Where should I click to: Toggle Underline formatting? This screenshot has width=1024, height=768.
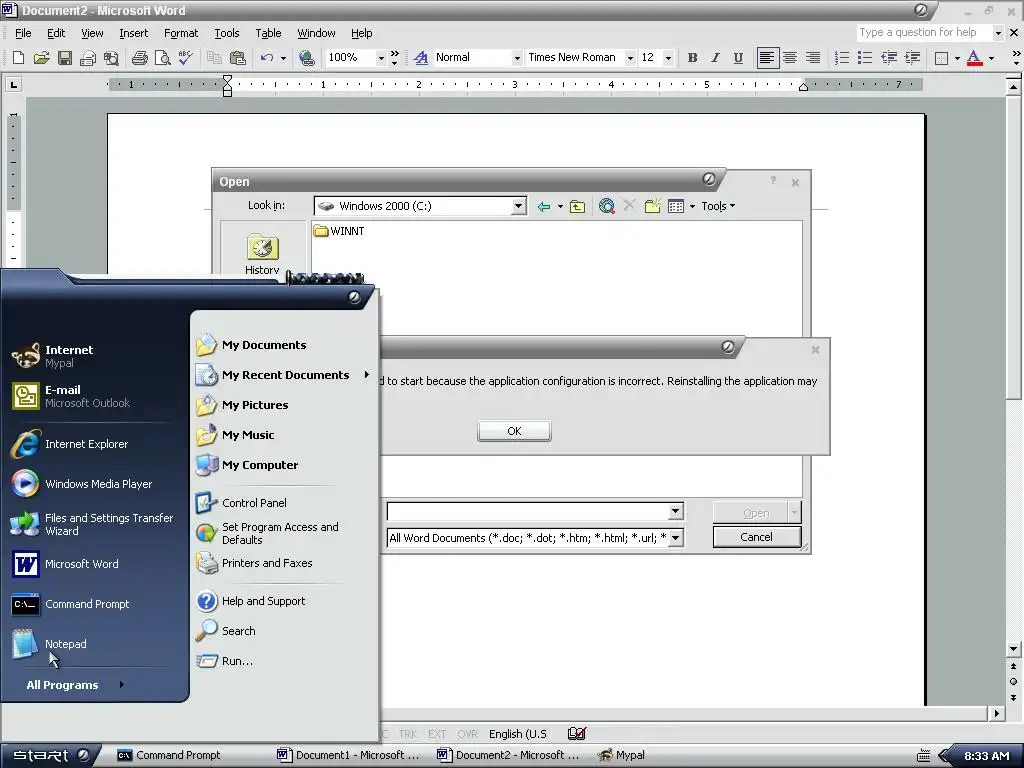point(738,57)
